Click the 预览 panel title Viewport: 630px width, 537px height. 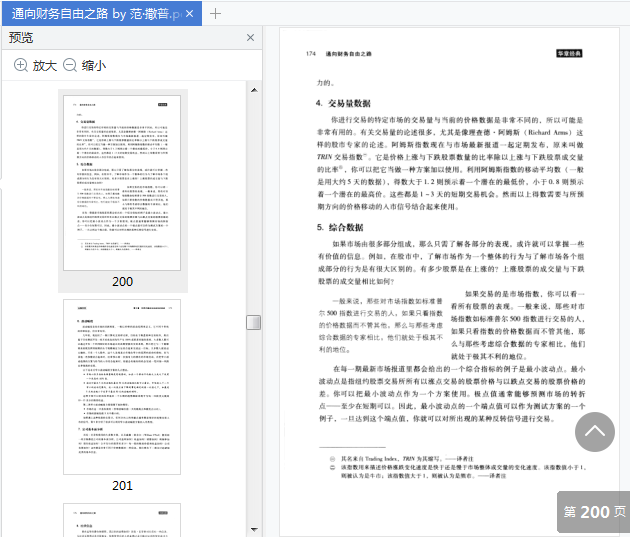pyautogui.click(x=21, y=38)
